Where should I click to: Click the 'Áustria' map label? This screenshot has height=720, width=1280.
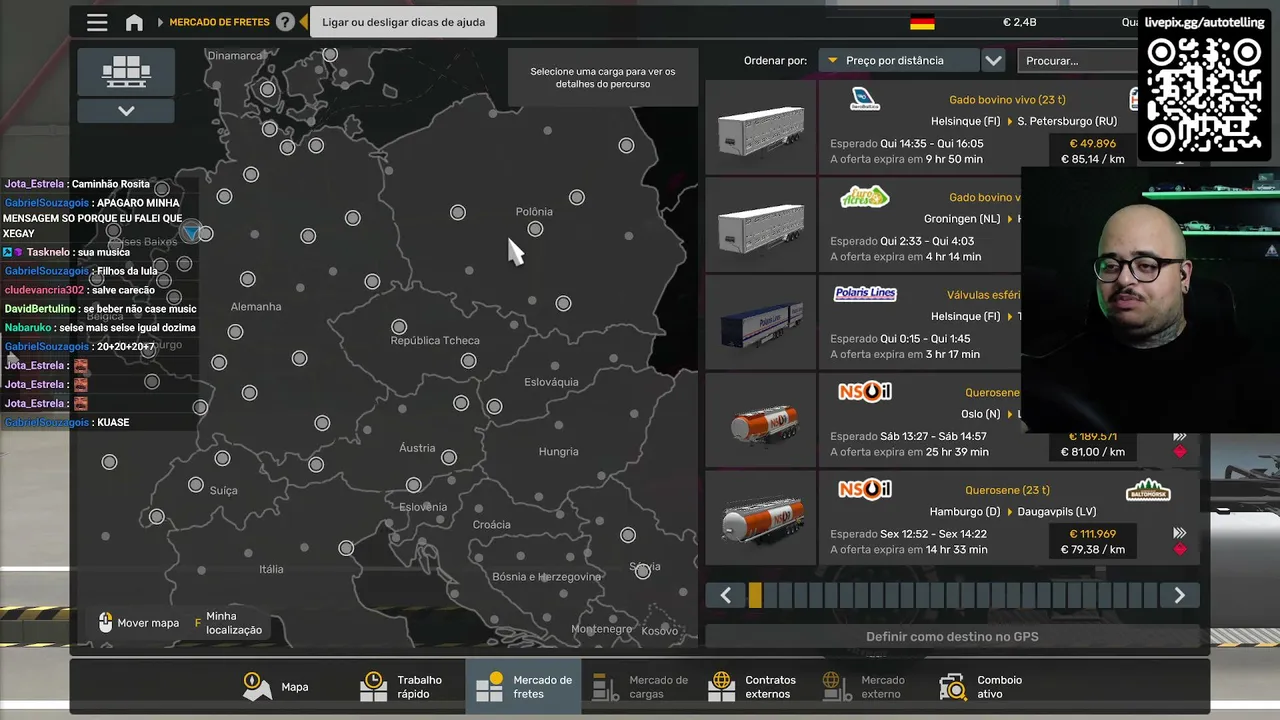[x=417, y=448]
